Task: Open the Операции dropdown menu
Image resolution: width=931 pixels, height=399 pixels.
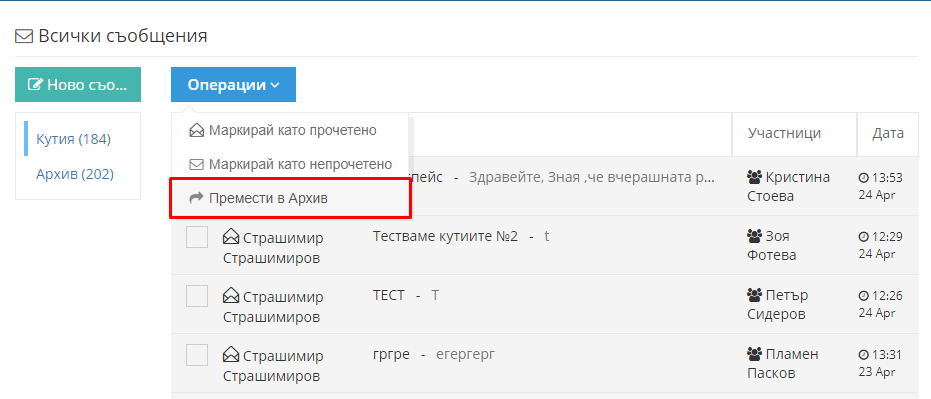Action: [x=233, y=85]
